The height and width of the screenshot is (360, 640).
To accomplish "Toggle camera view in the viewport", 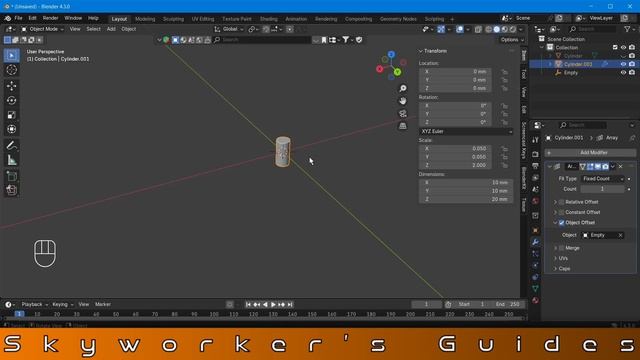I will (402, 113).
